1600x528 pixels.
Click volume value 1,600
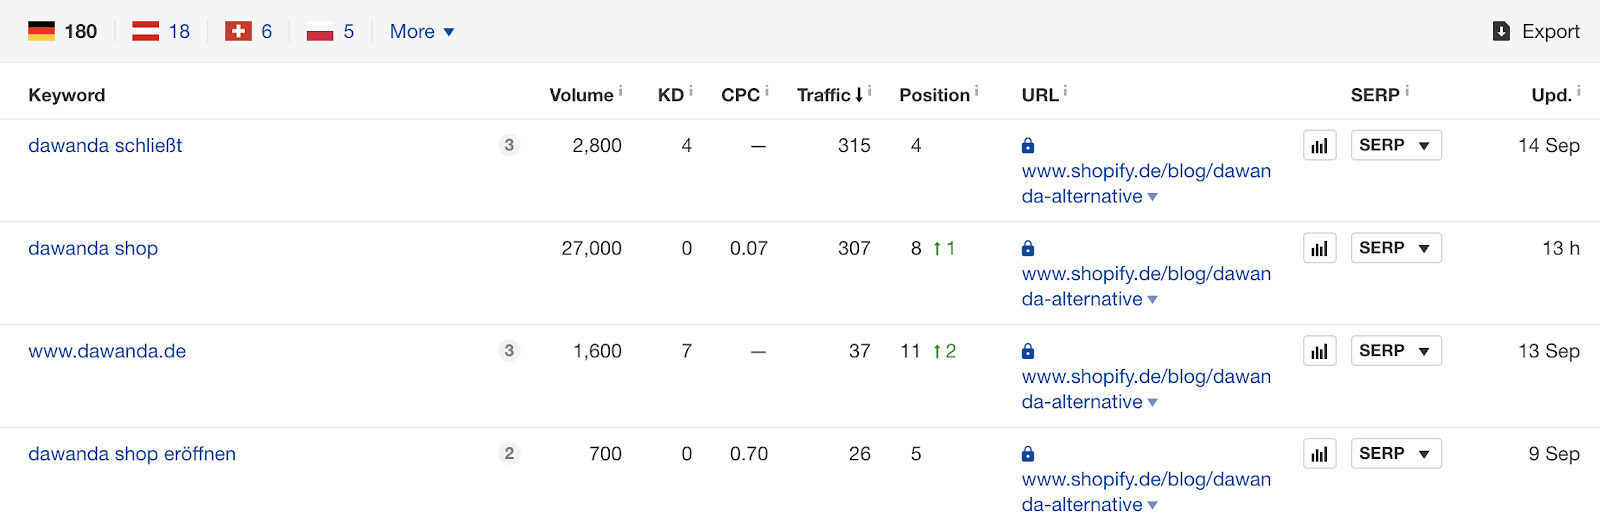point(597,352)
